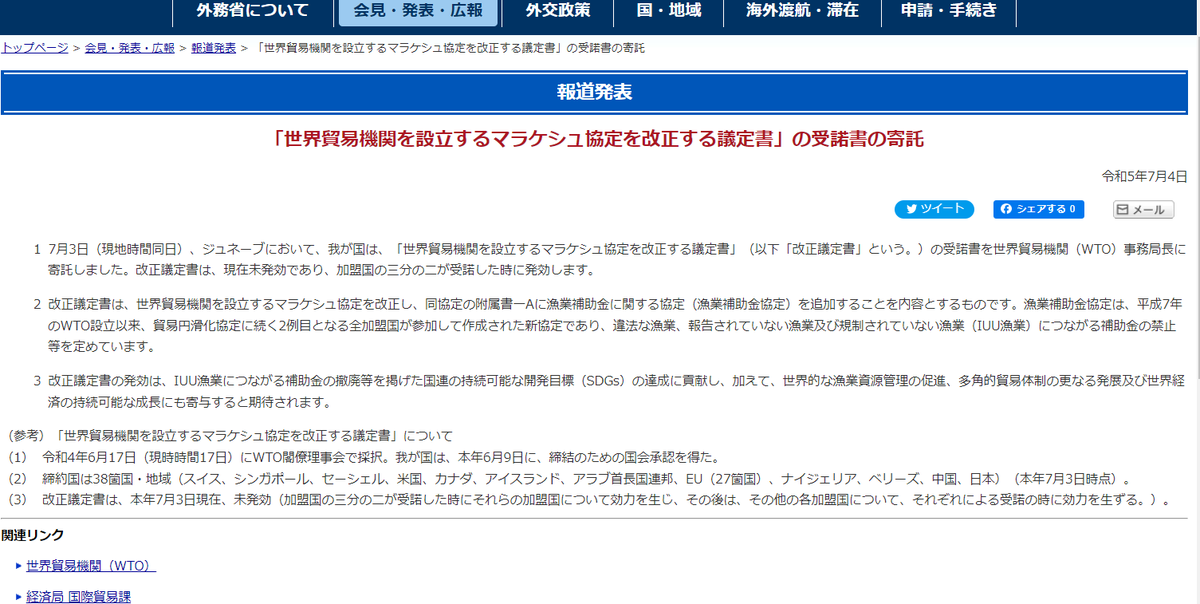Click the 報道発表 blue header banner
This screenshot has height=604, width=1200.
coord(594,93)
